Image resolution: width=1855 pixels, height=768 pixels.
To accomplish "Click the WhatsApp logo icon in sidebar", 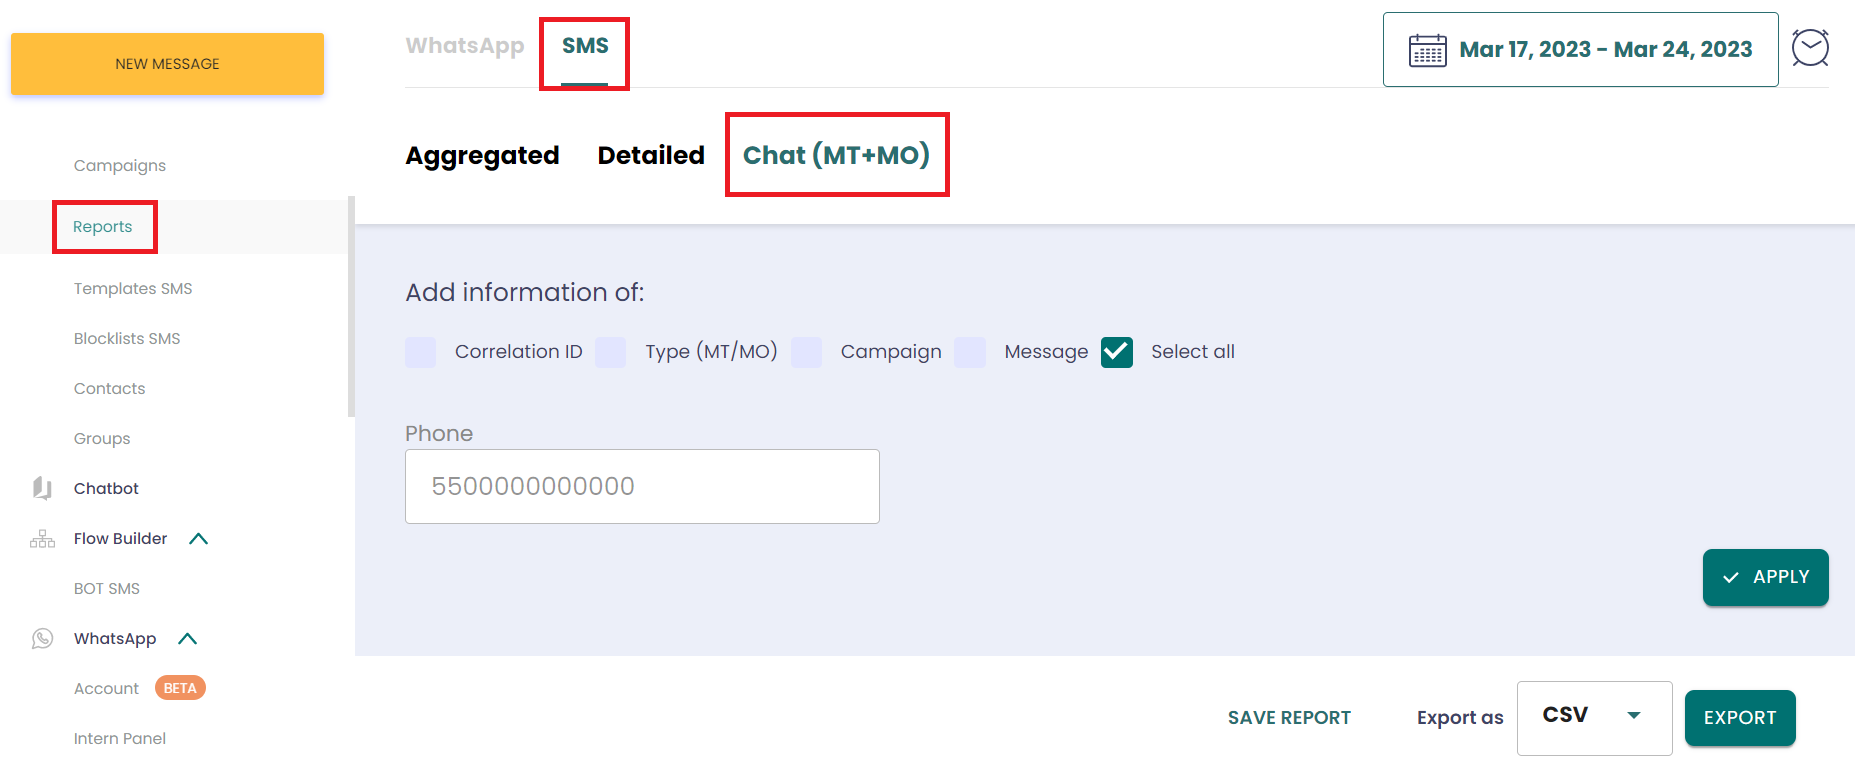I will coord(42,639).
